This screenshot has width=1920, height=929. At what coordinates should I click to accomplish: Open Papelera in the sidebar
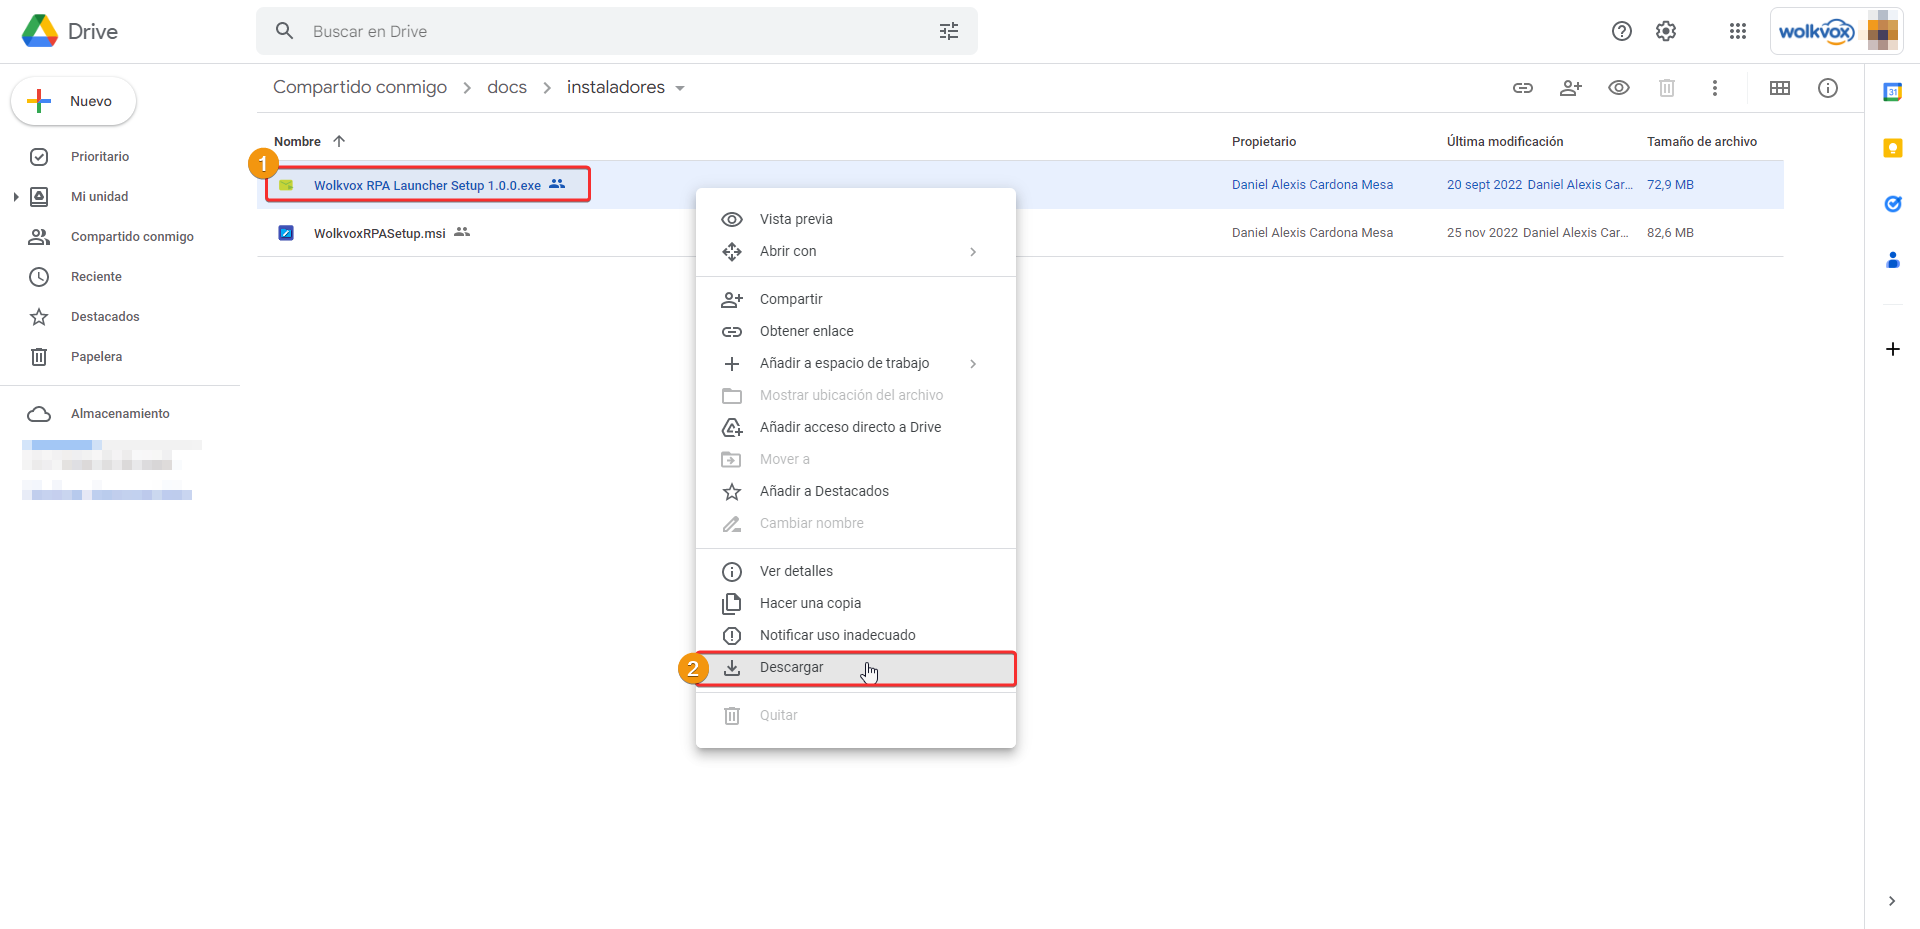[x=96, y=357]
